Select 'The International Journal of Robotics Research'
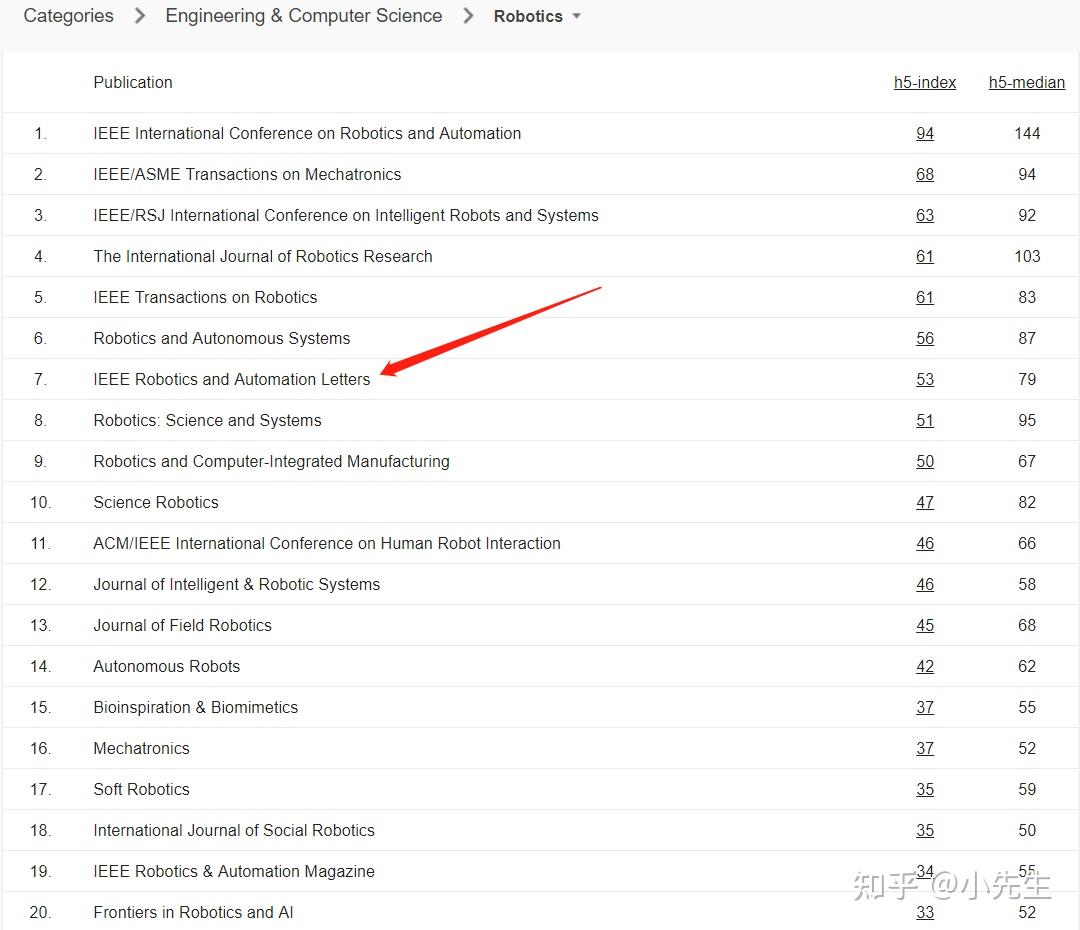The image size is (1080, 930). [x=263, y=256]
